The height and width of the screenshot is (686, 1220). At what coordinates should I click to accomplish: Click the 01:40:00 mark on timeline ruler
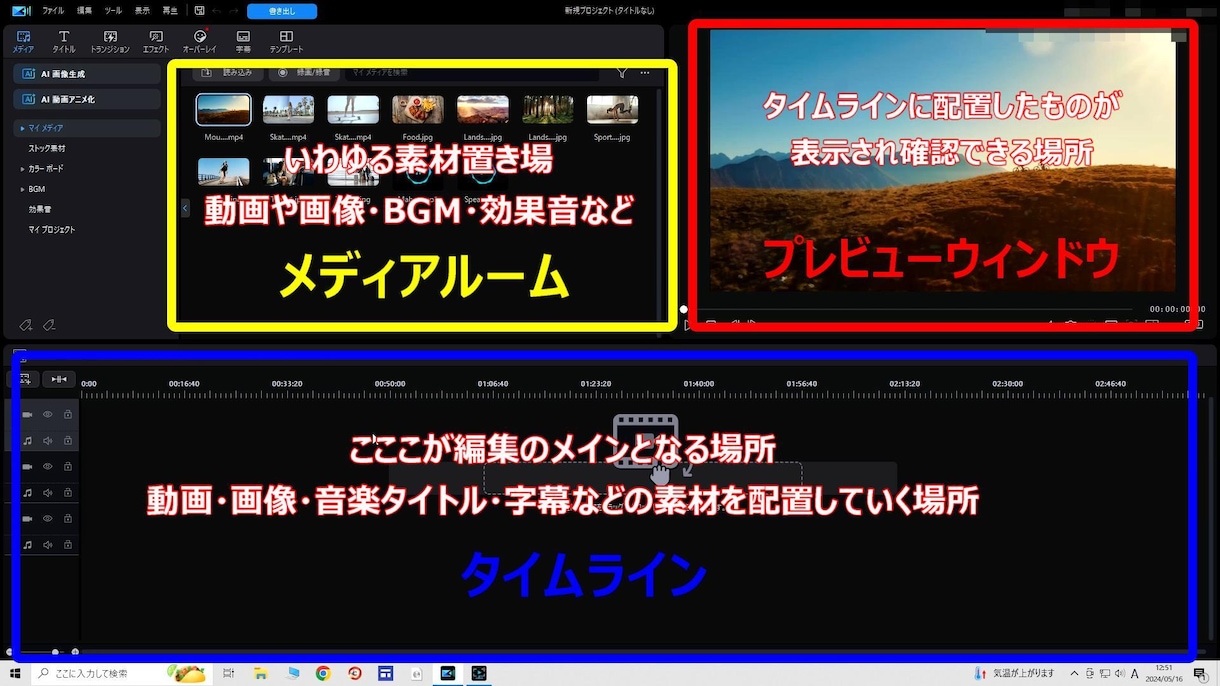699,384
